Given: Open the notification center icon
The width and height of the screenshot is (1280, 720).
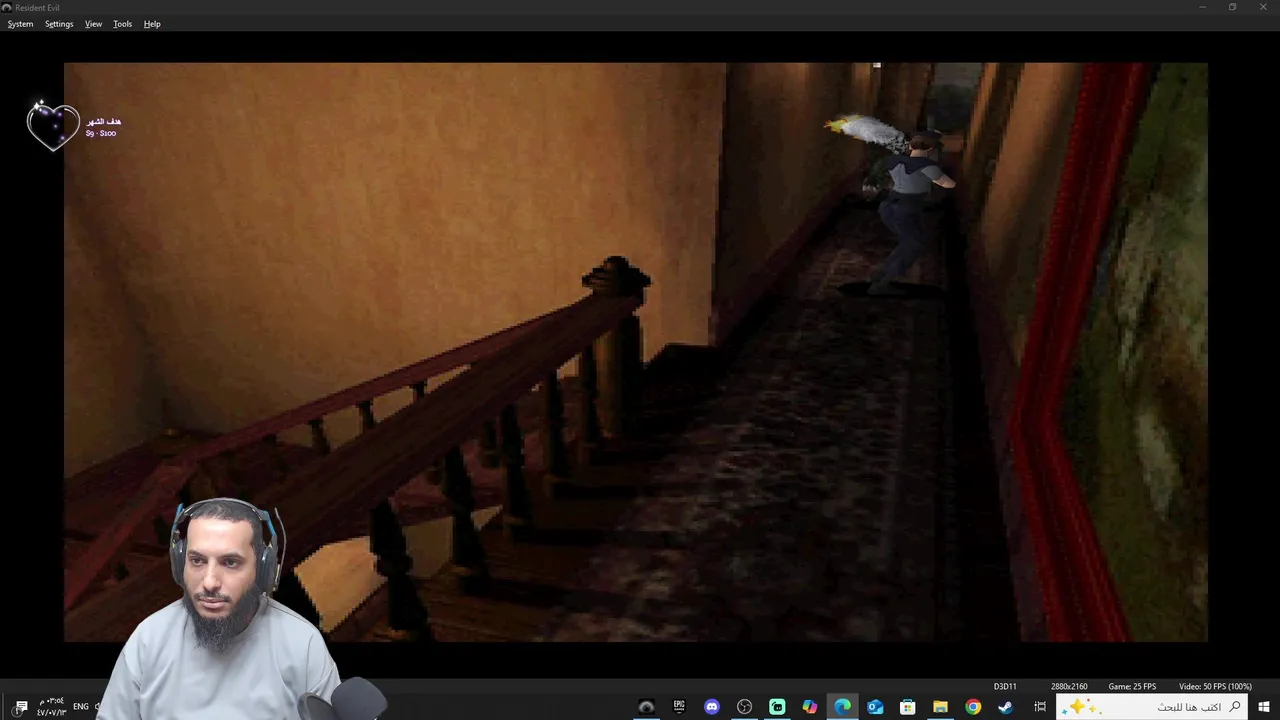Looking at the screenshot, I should point(21,707).
